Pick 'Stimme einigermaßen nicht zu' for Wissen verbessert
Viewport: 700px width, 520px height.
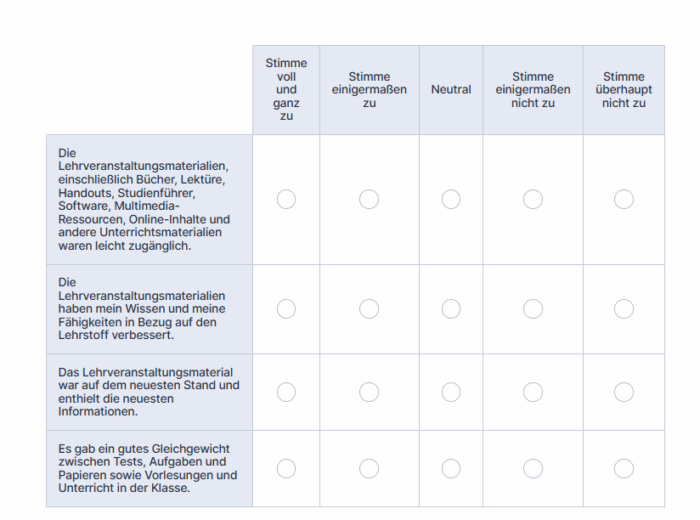[x=533, y=309]
